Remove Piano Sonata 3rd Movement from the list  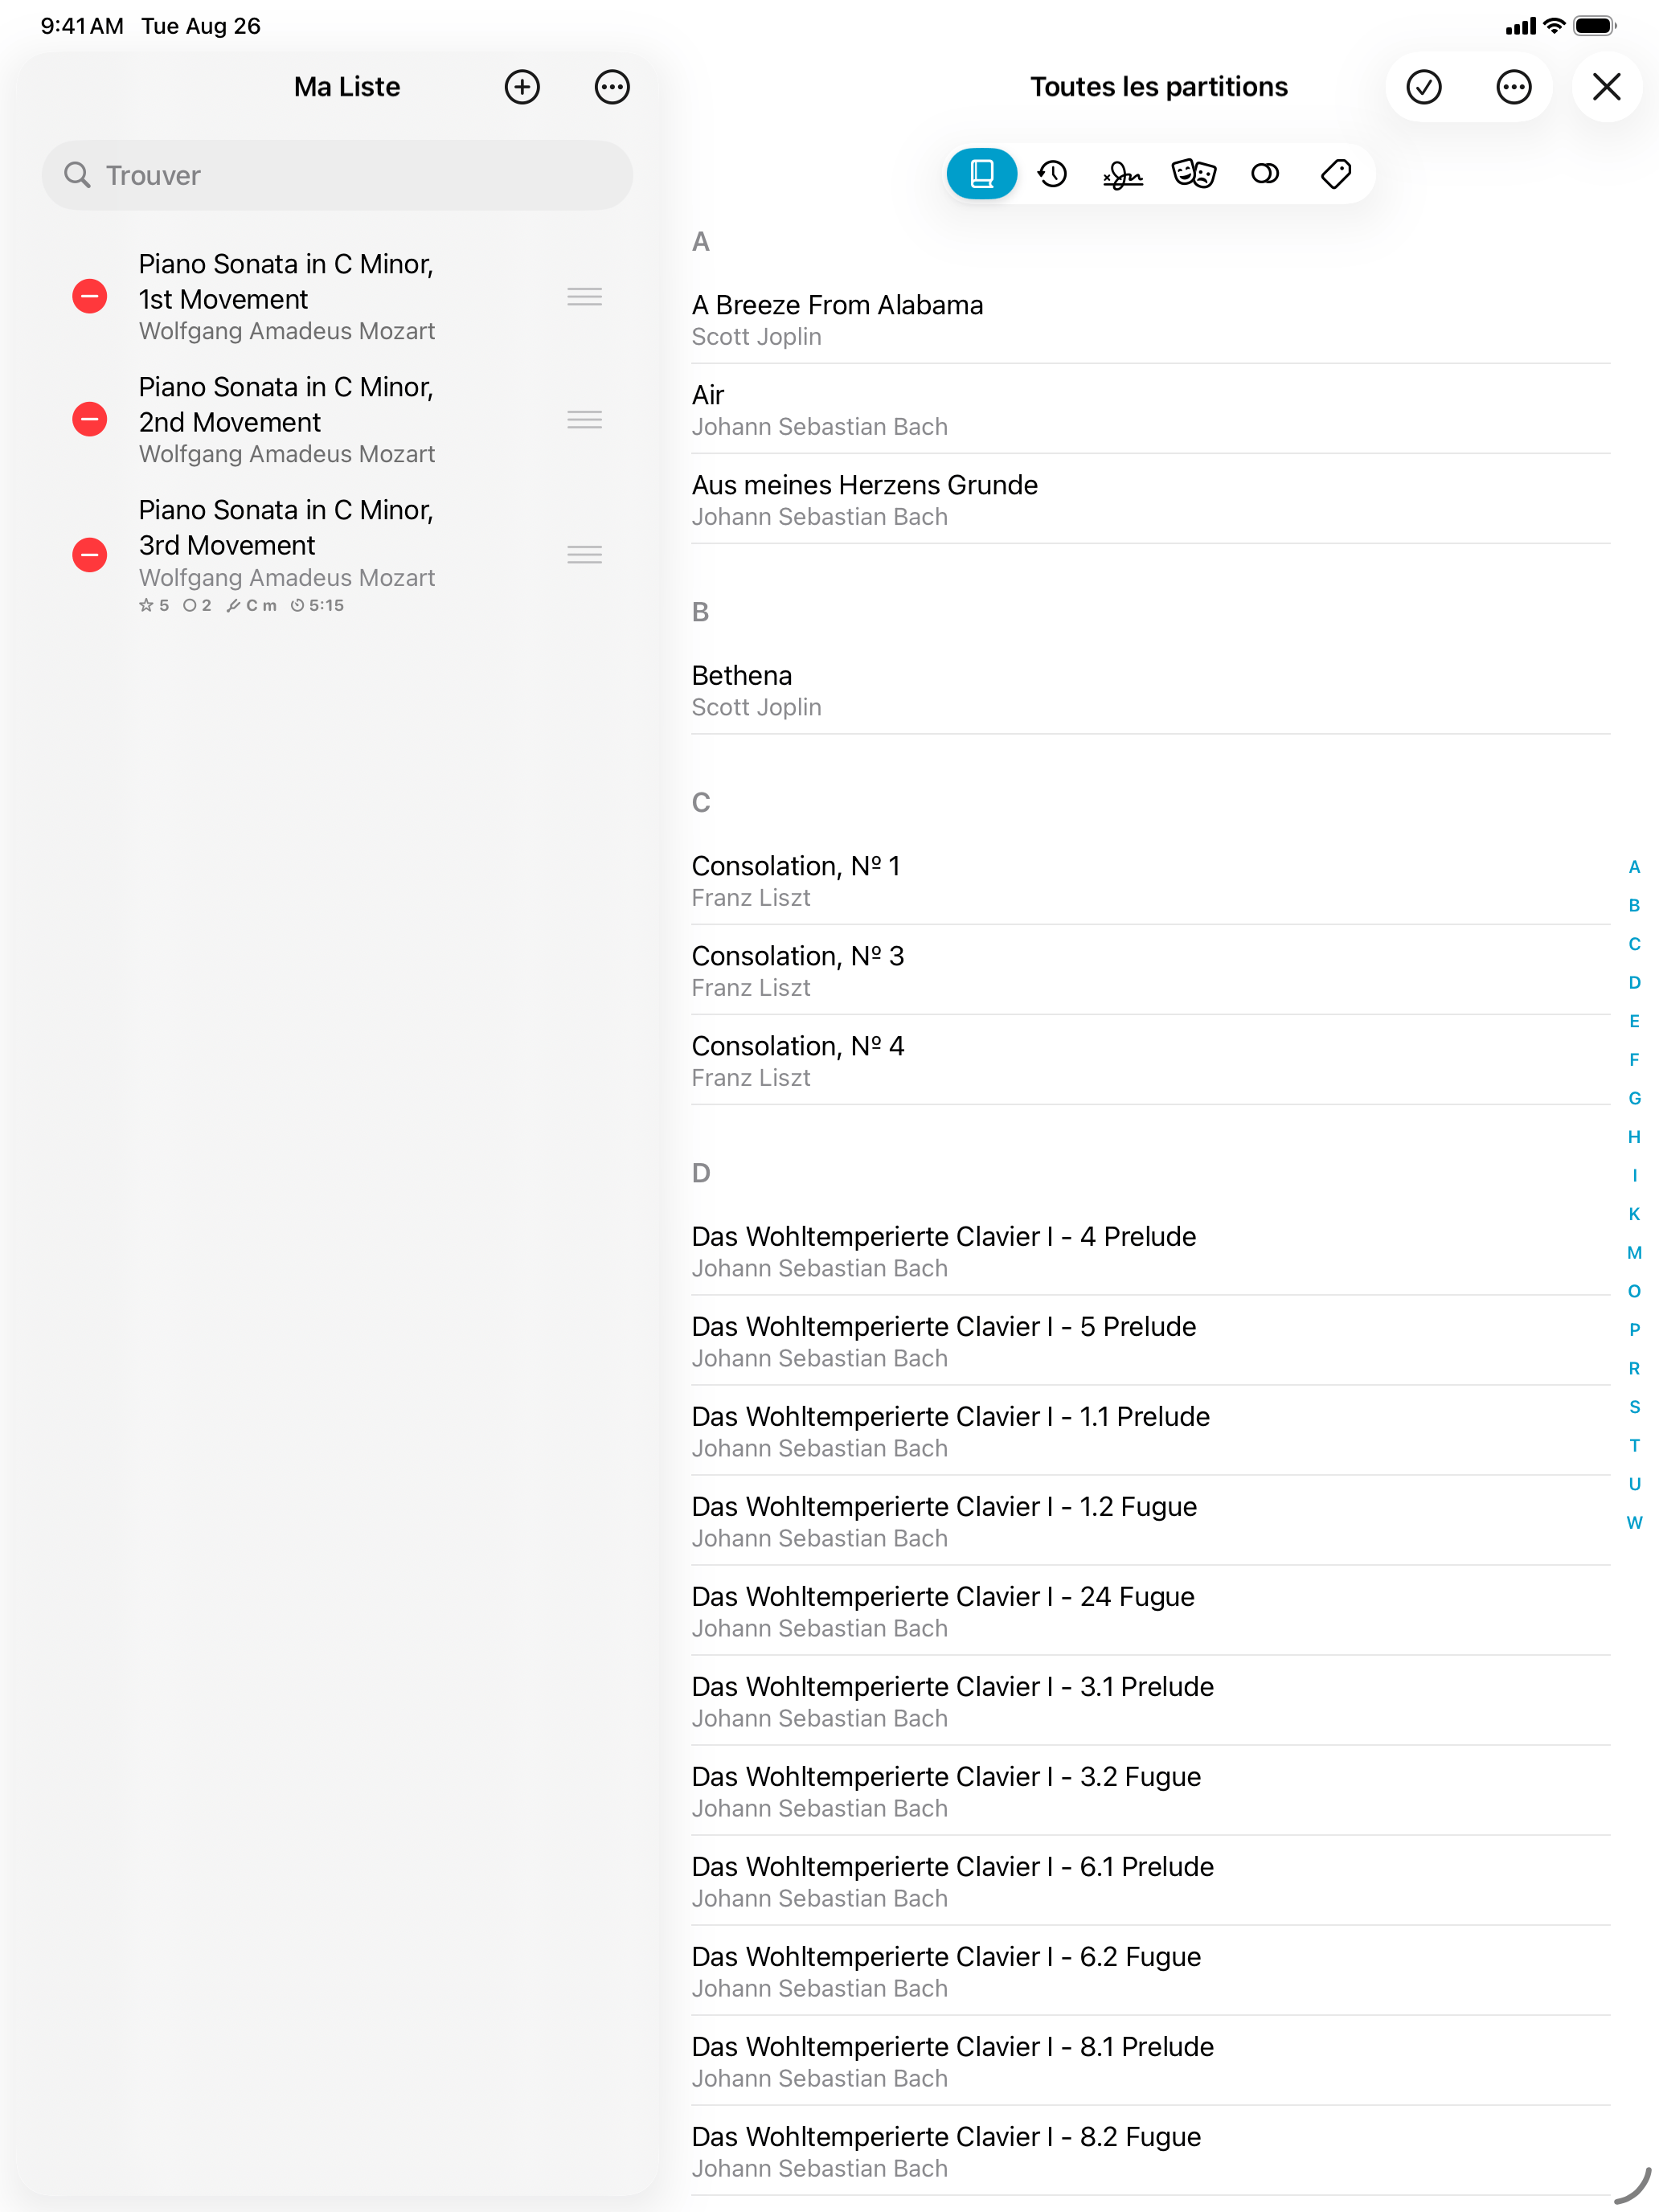pos(90,555)
